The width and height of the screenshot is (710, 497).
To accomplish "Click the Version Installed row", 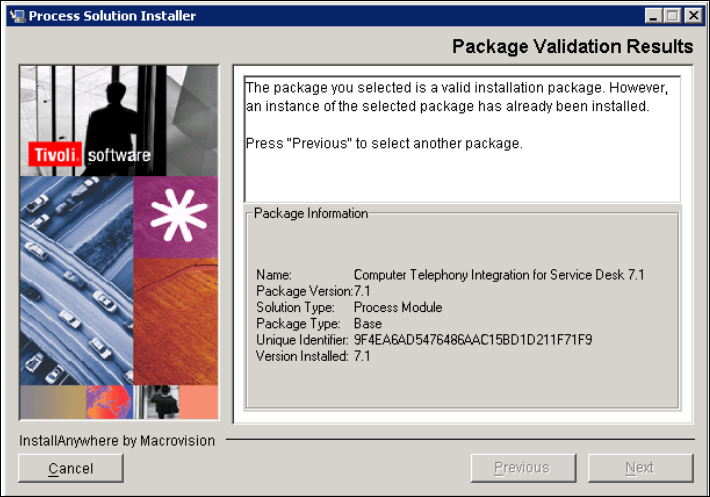I will click(314, 357).
